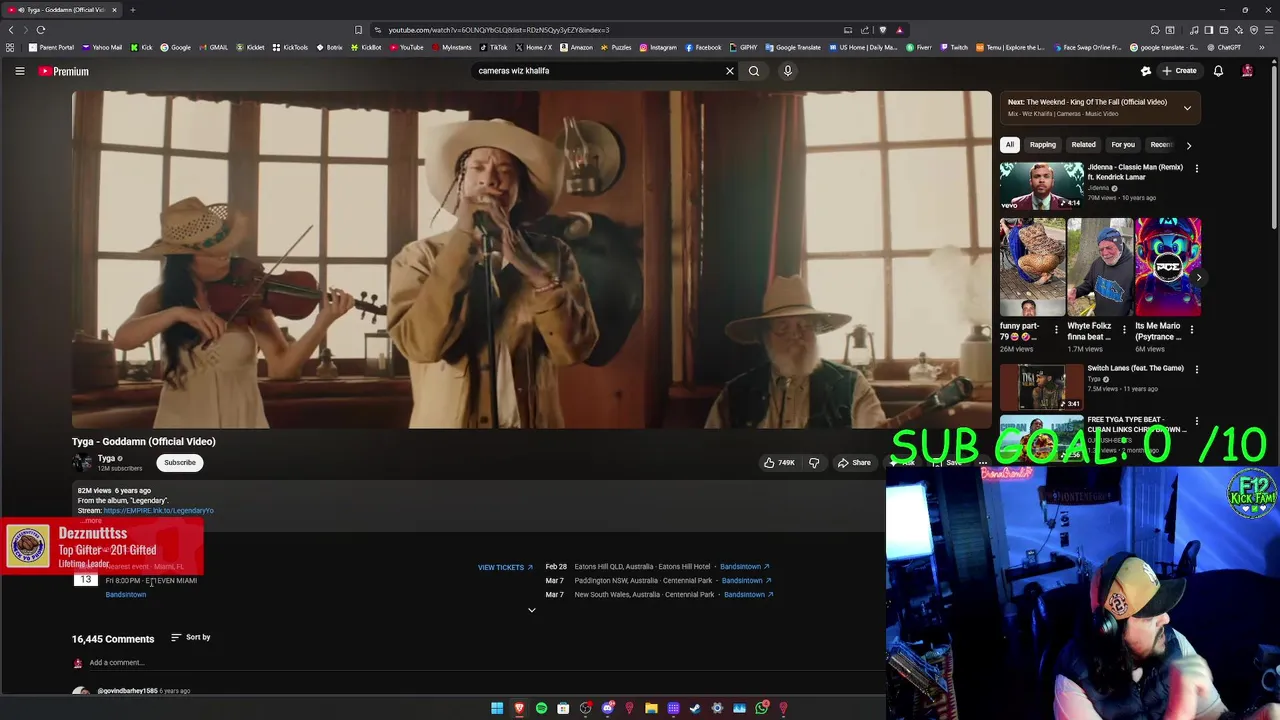Open the KickTools bookmark
Screen dimensions: 1280x720
pos(291,47)
